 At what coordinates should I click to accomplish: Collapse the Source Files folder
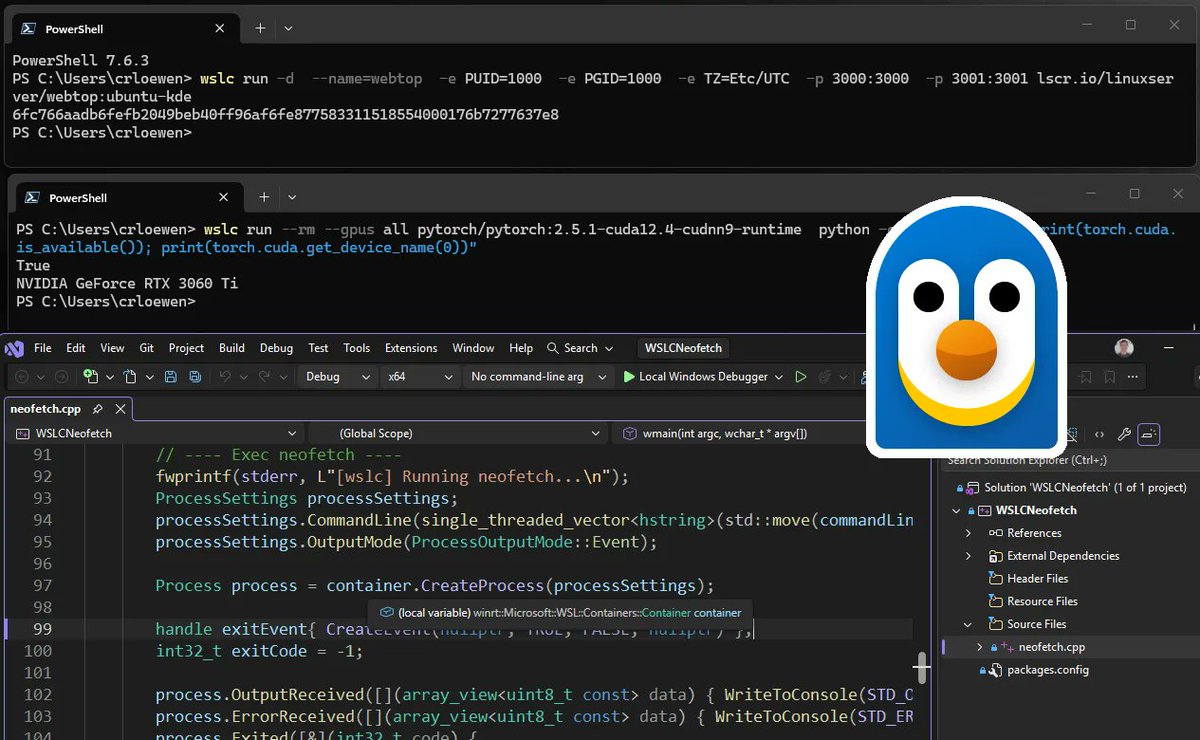click(968, 625)
